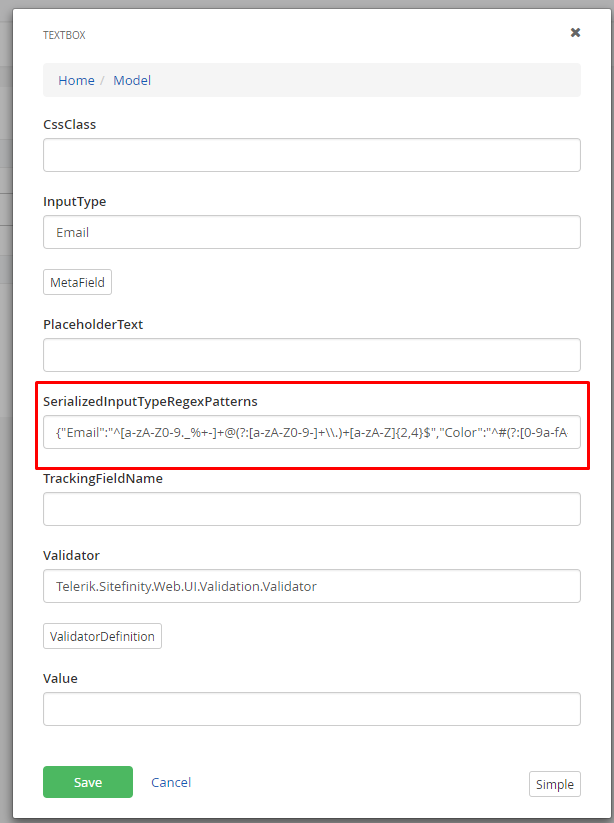This screenshot has width=614, height=823.
Task: Cancel editing the textbox properties
Action: 170,782
